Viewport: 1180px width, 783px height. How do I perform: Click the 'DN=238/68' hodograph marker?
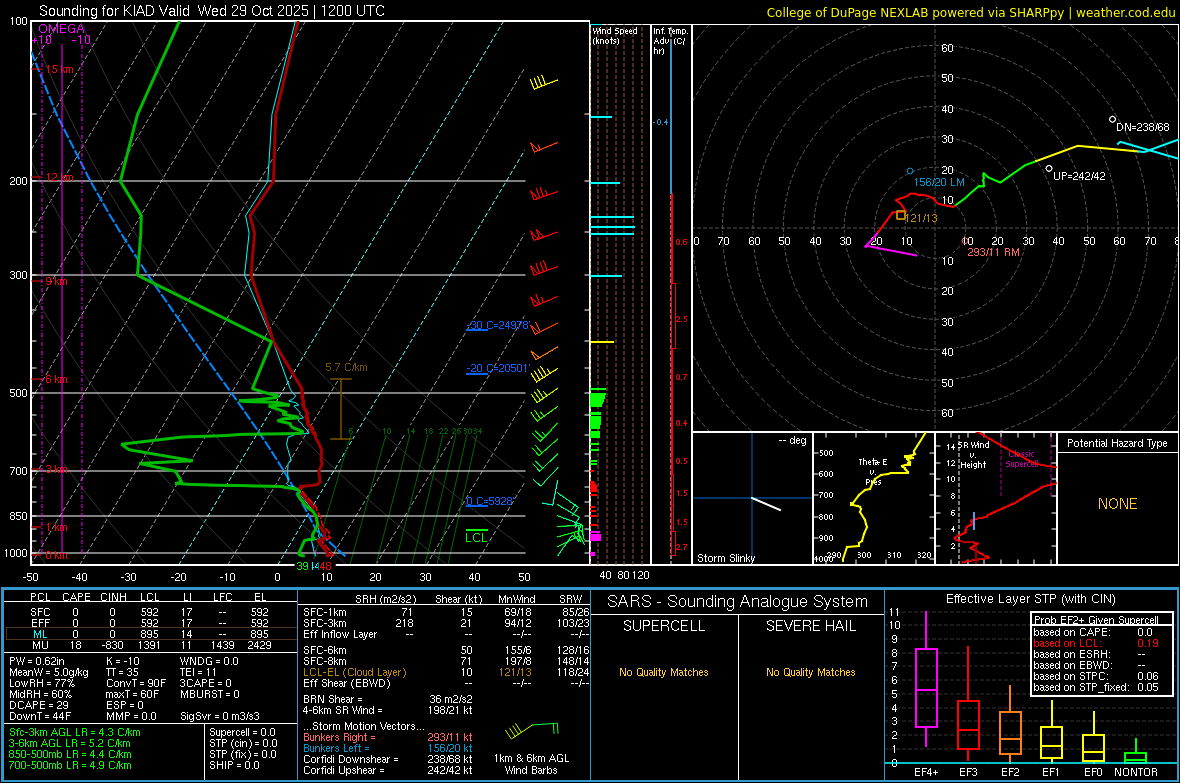click(1142, 127)
